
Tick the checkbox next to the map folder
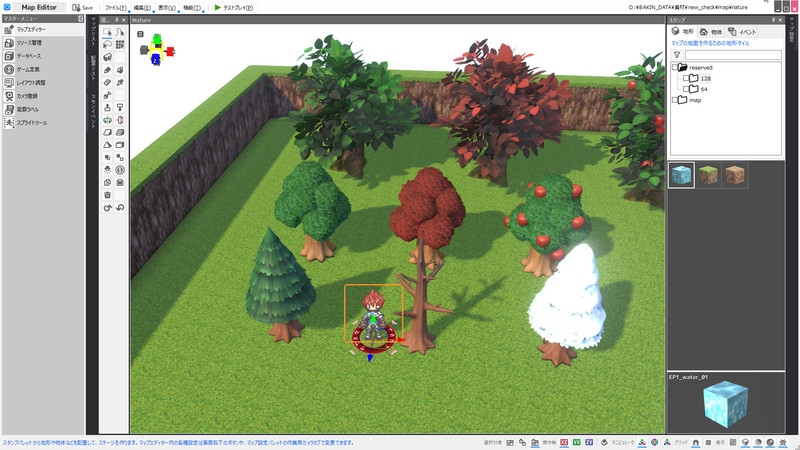coord(674,99)
